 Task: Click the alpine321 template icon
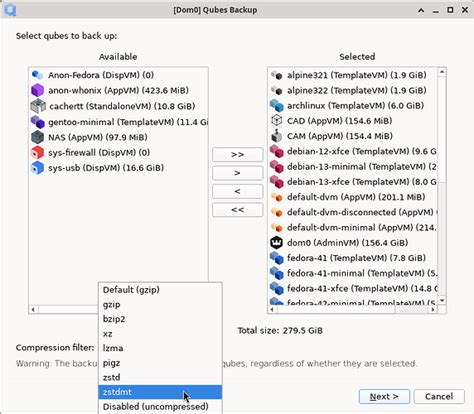(x=277, y=75)
